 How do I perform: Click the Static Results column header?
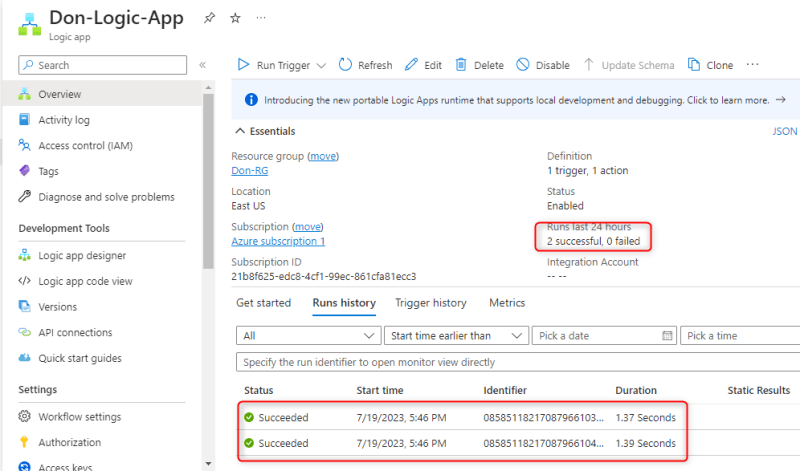[759, 390]
